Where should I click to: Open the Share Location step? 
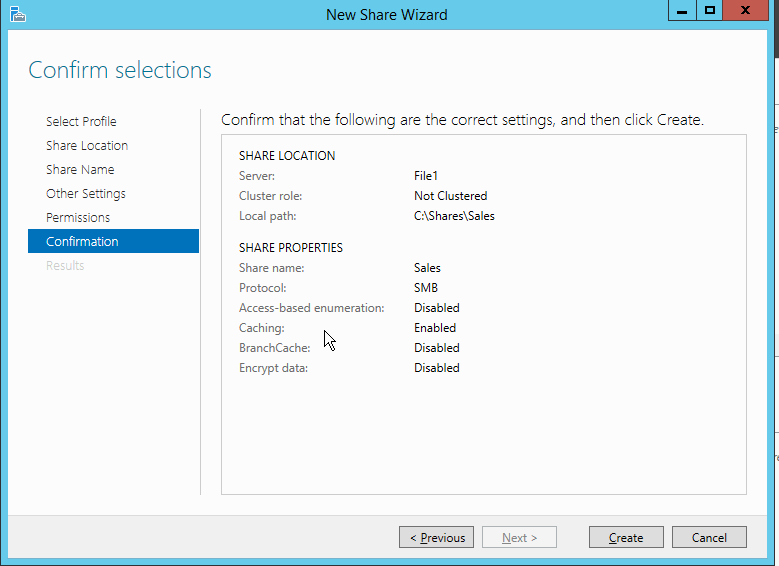(x=87, y=145)
